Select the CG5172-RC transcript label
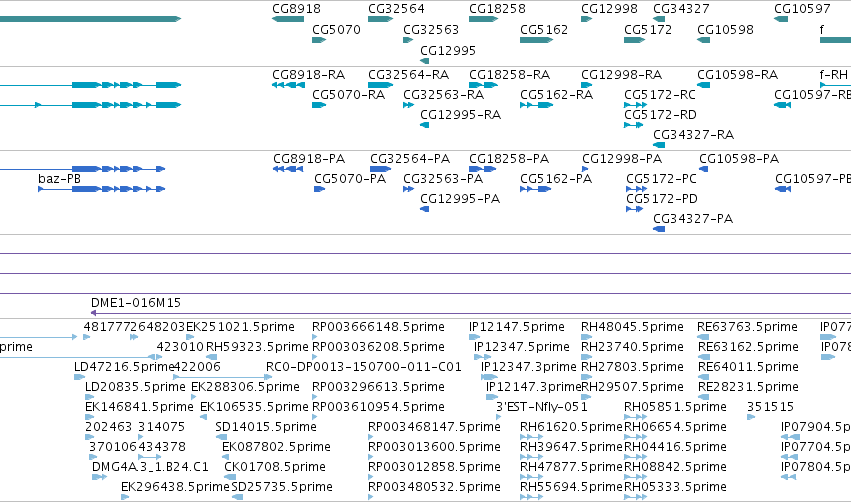The width and height of the screenshot is (851, 502). [x=660, y=94]
